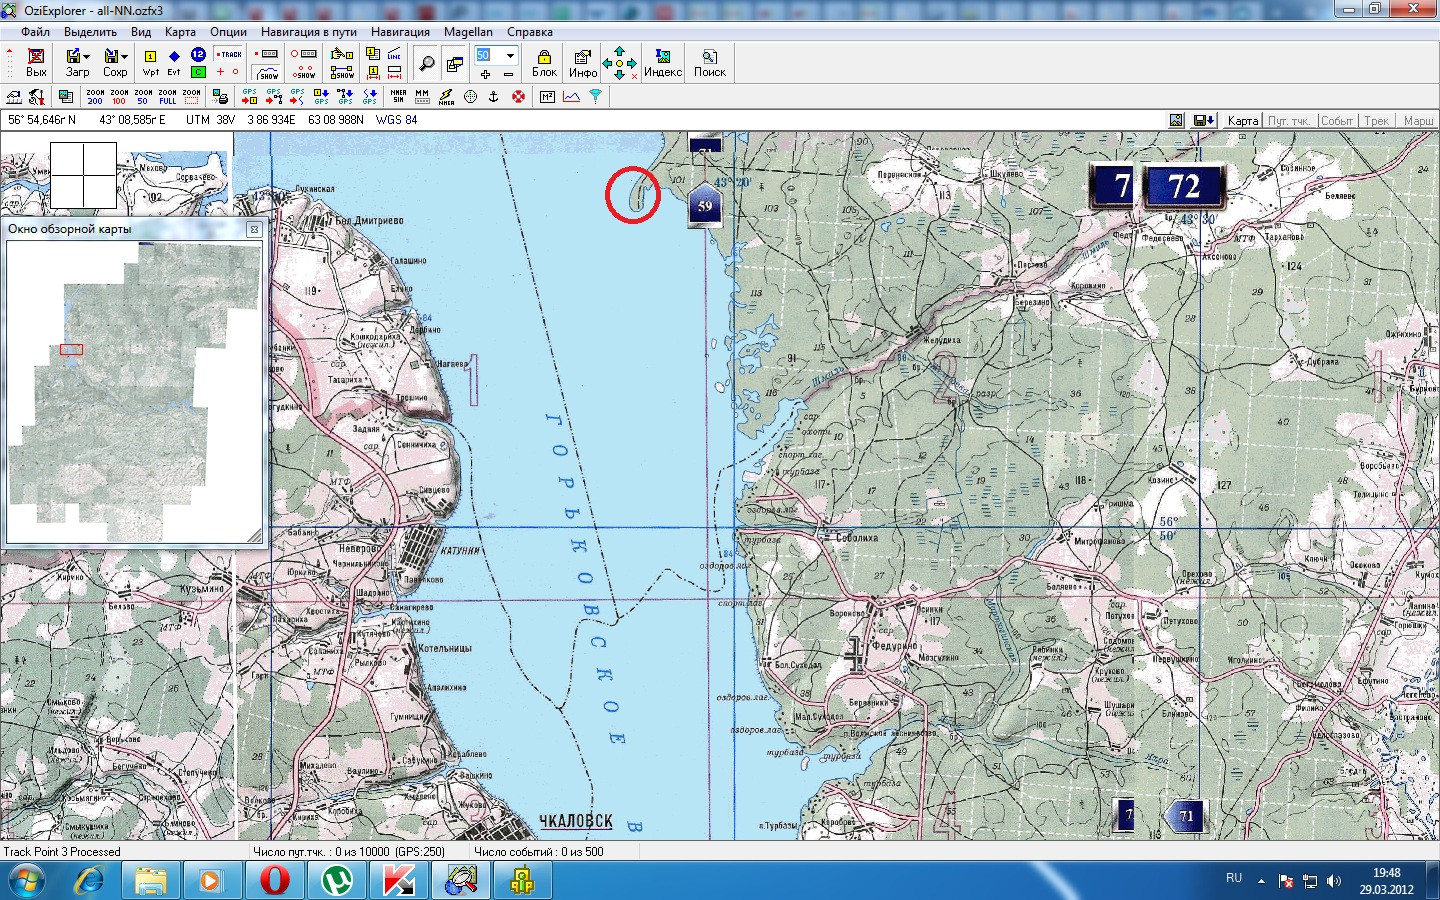This screenshot has height=900, width=1440.
Task: Expand the zoom percent combo box arrow
Action: click(x=510, y=55)
